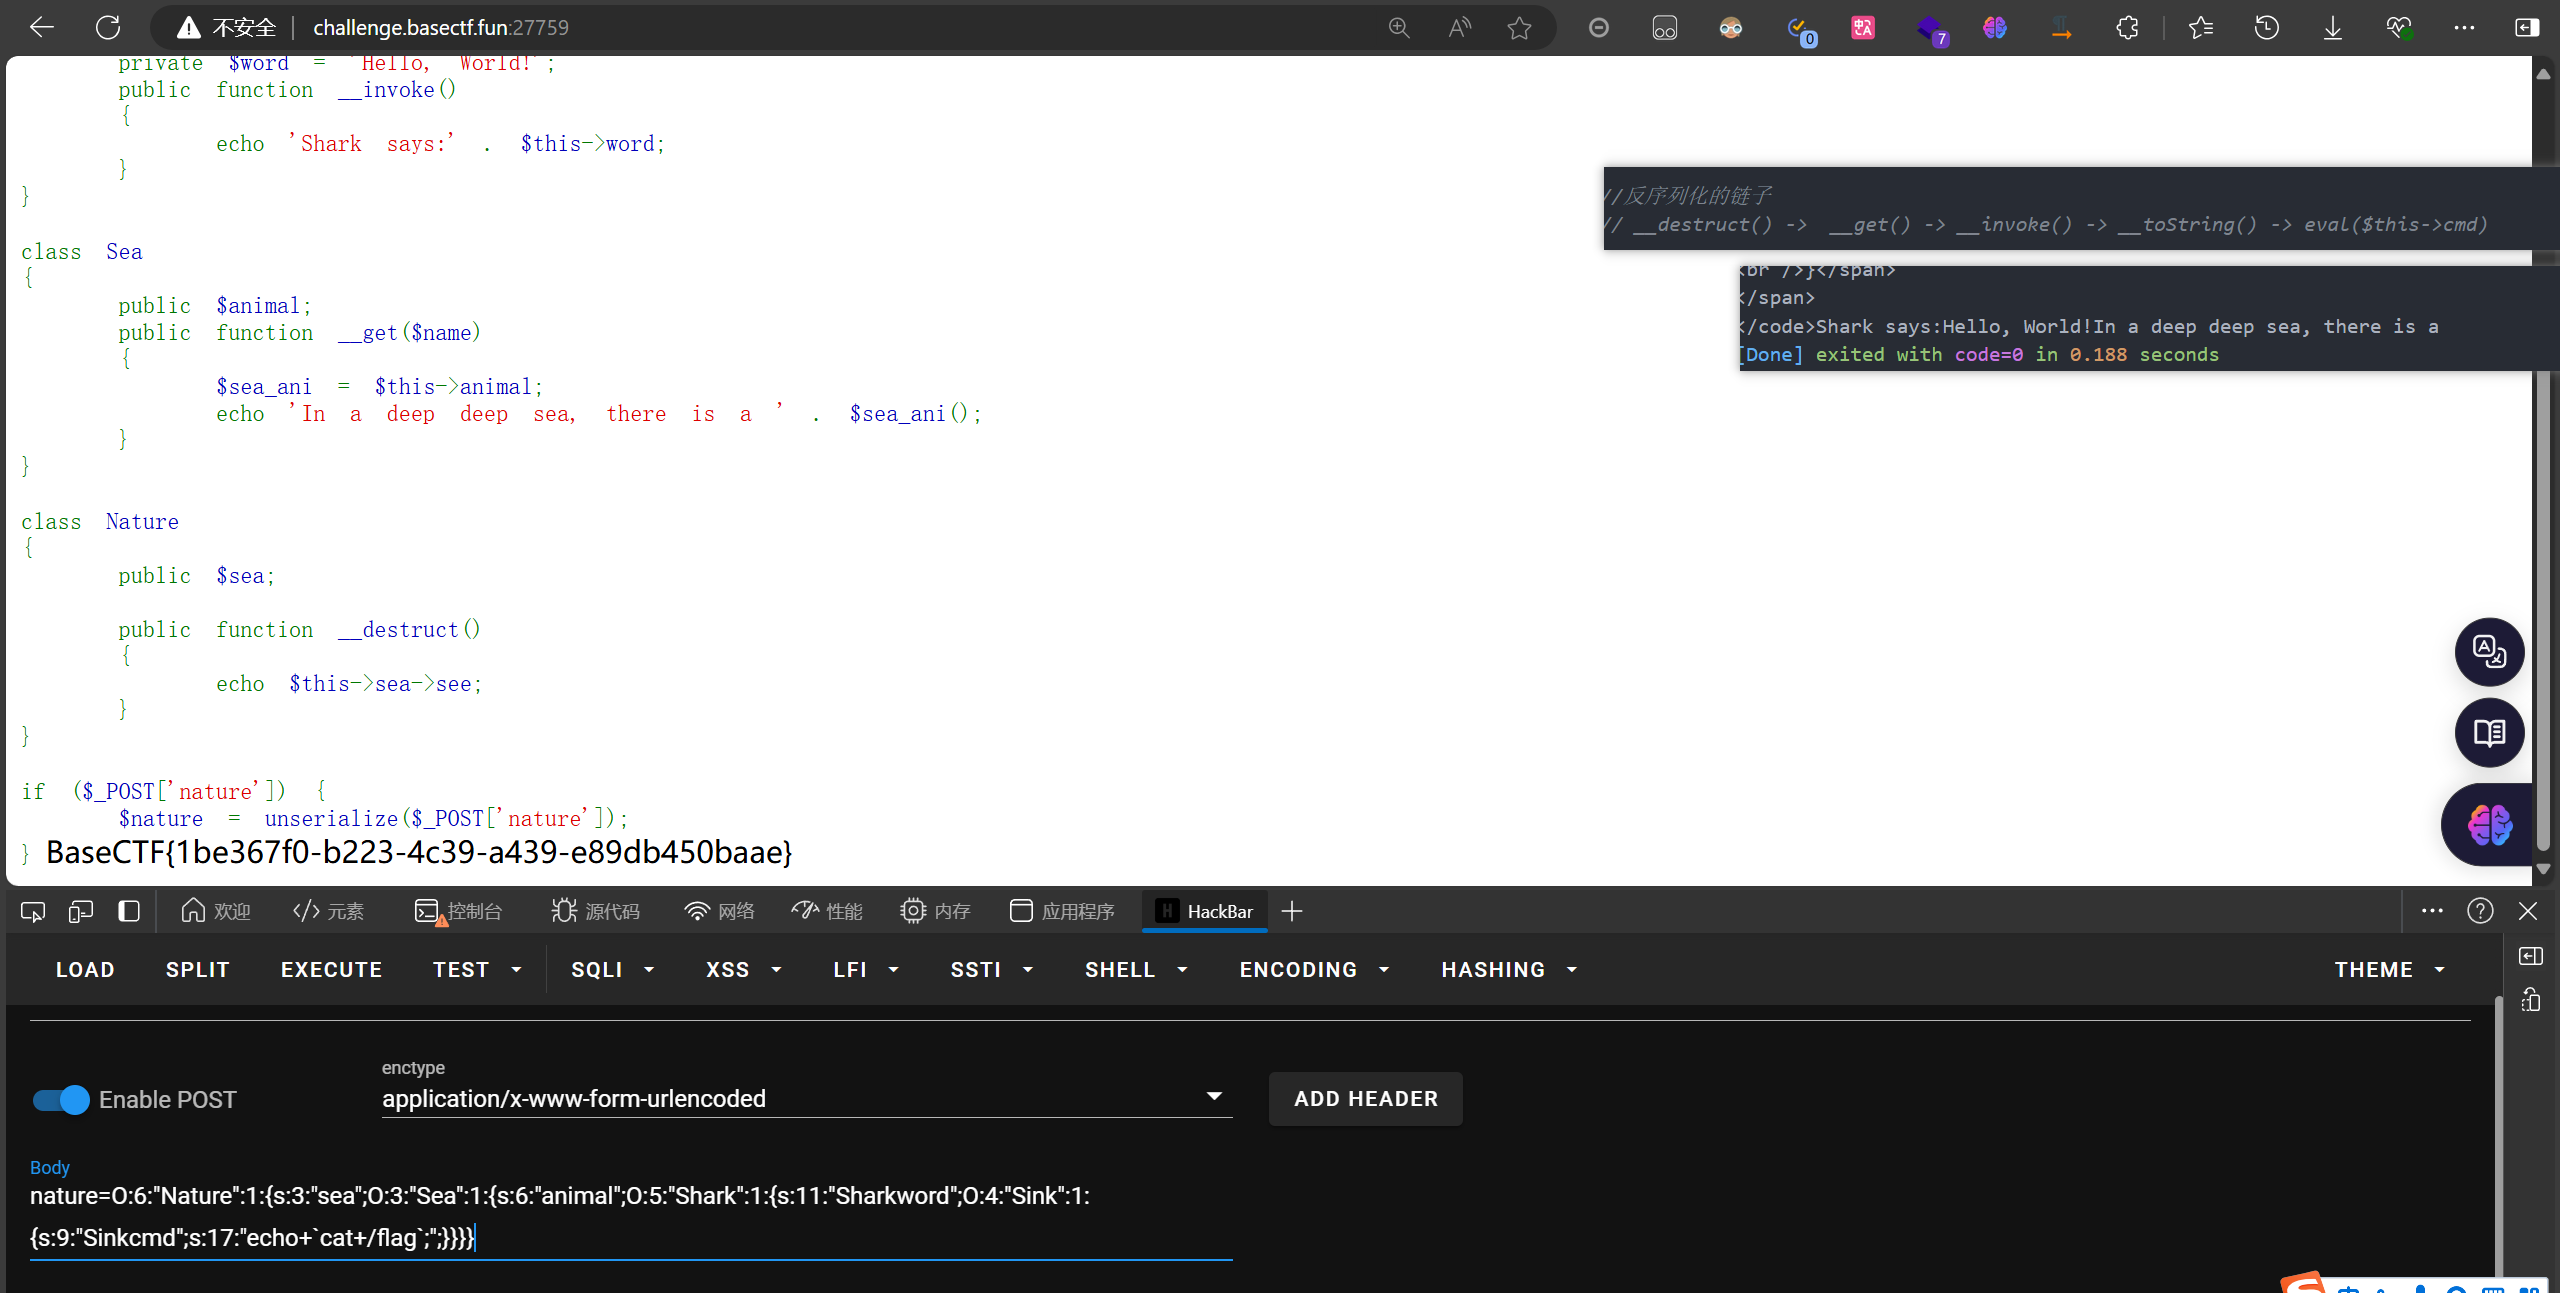The image size is (2560, 1293).
Task: Open the zoom control in address bar
Action: pos(1398,27)
